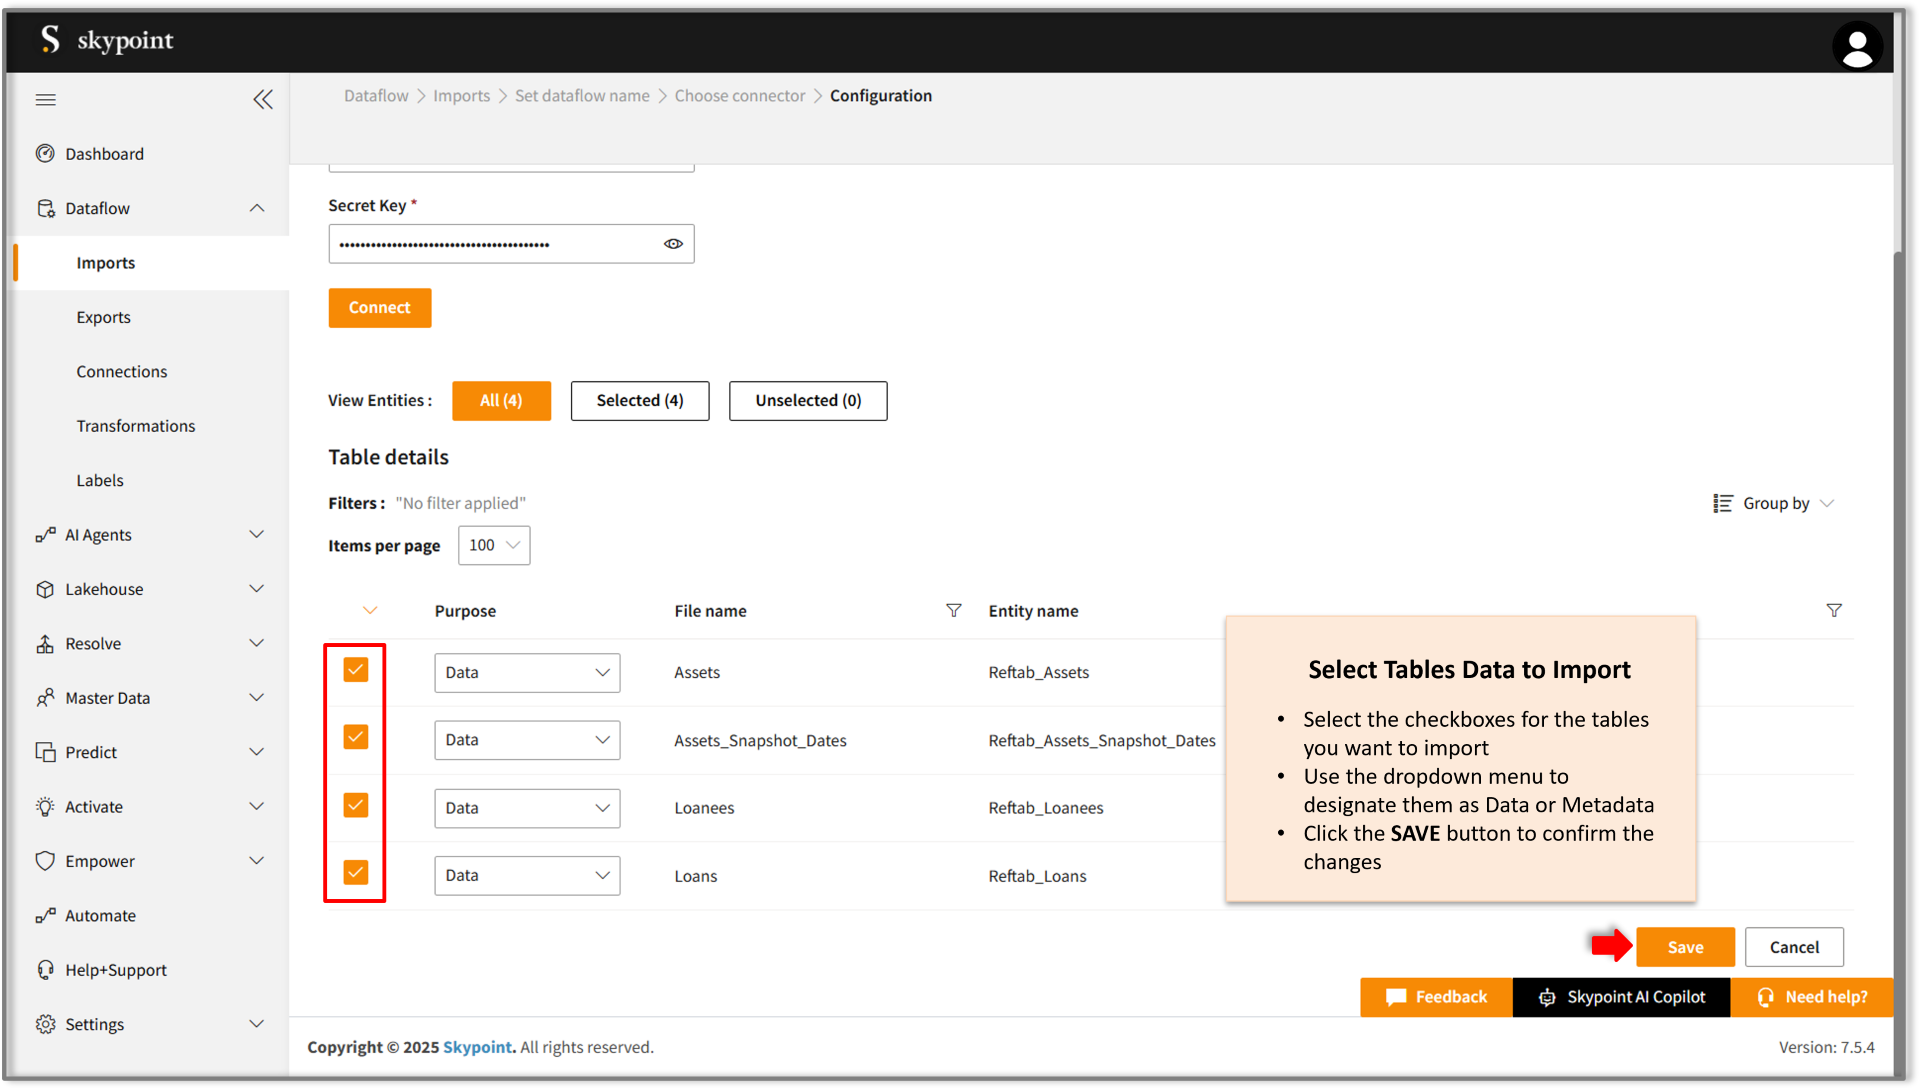Toggle the Assets table checkbox
1920x1089 pixels.
[x=355, y=670]
